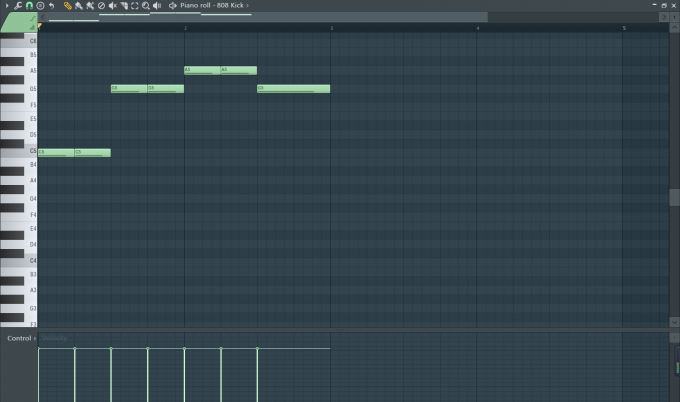Select the long G5 note ending at bar 3

point(294,88)
